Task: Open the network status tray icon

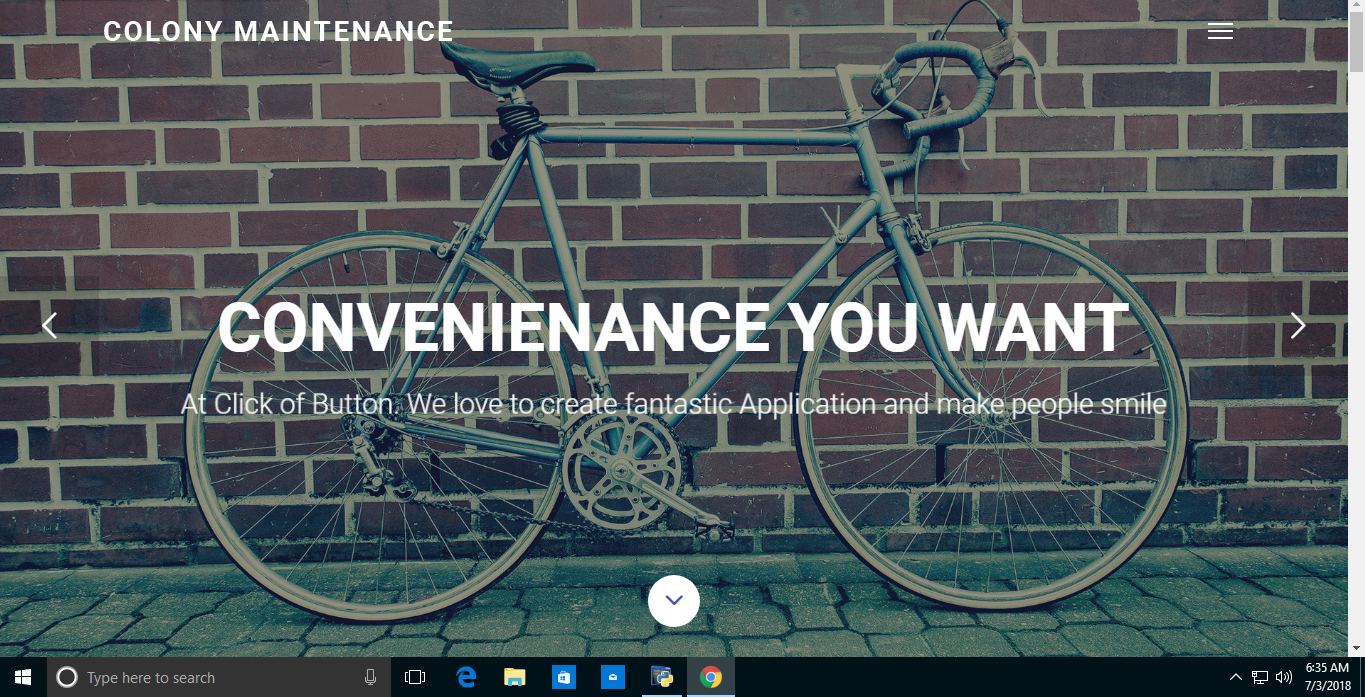Action: point(1260,677)
